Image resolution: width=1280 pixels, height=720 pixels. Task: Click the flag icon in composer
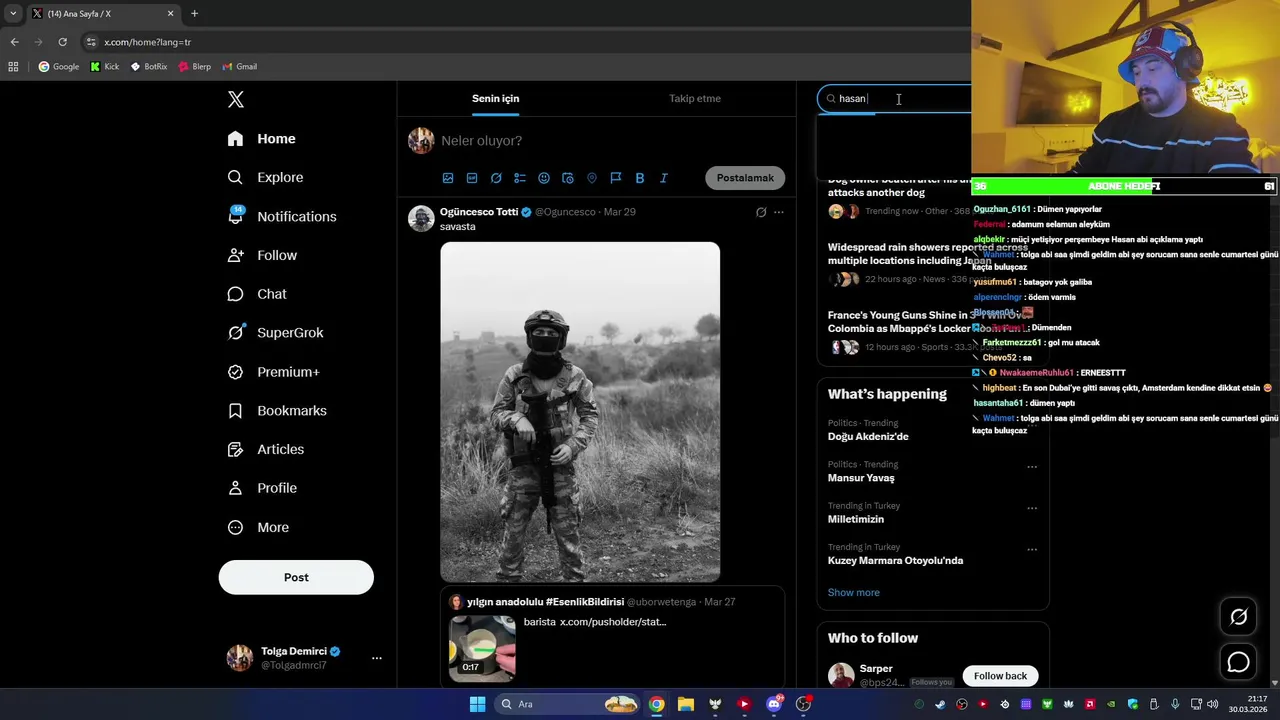[616, 178]
